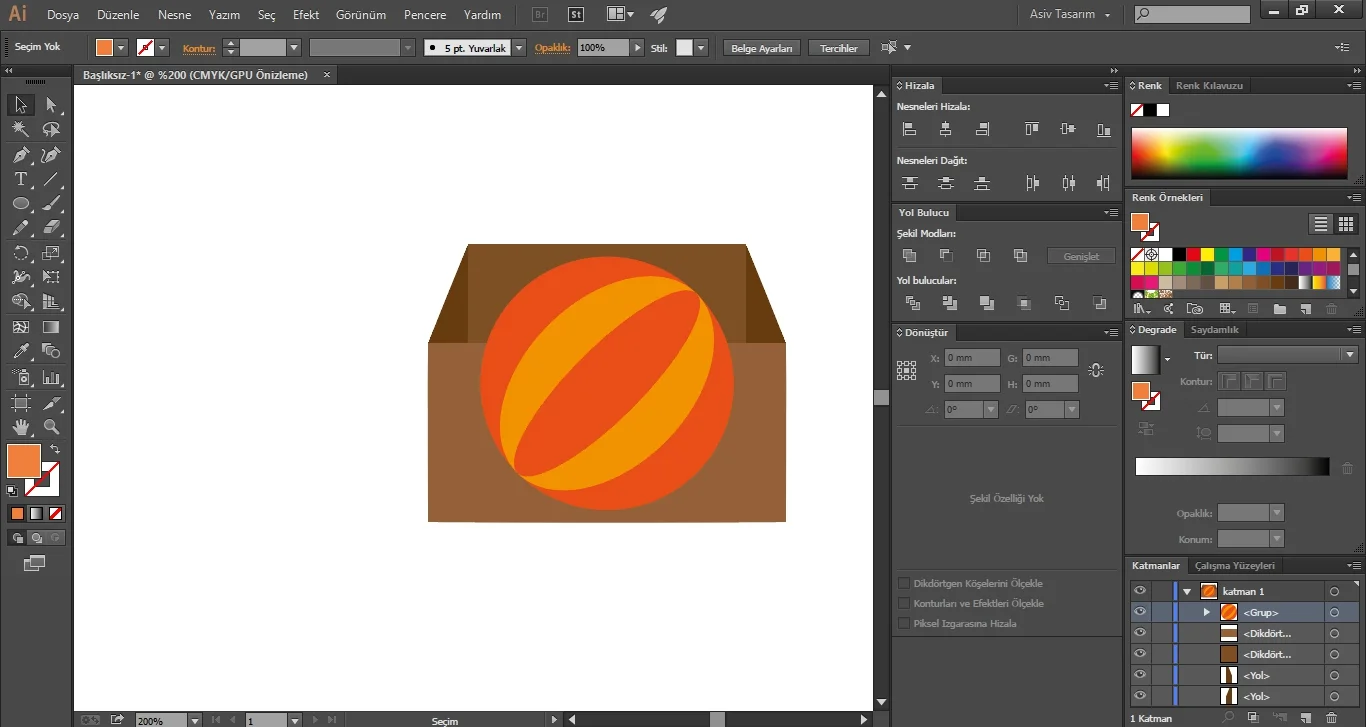Select the Line Segment tool
1366x727 pixels.
(51, 179)
